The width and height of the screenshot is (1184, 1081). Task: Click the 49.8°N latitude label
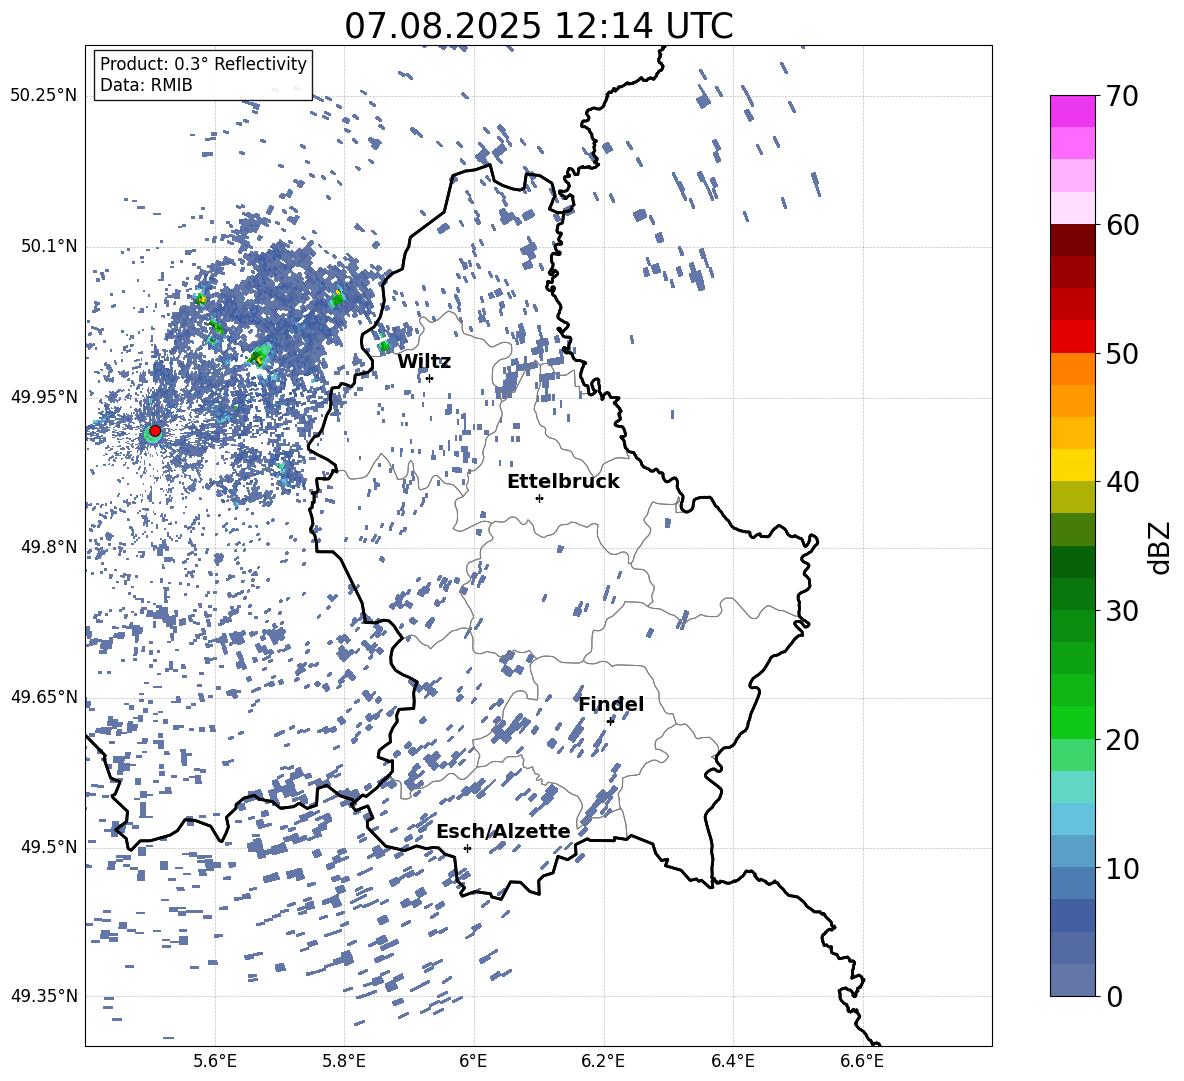(x=49, y=547)
